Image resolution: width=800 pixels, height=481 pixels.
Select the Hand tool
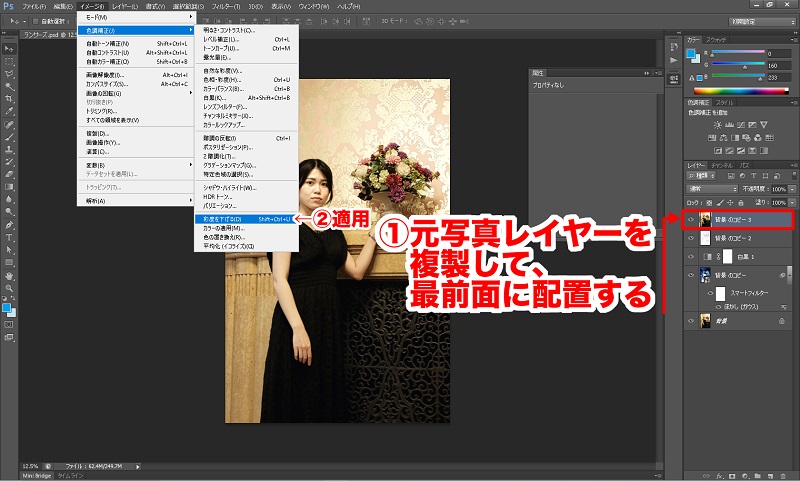click(x=9, y=276)
